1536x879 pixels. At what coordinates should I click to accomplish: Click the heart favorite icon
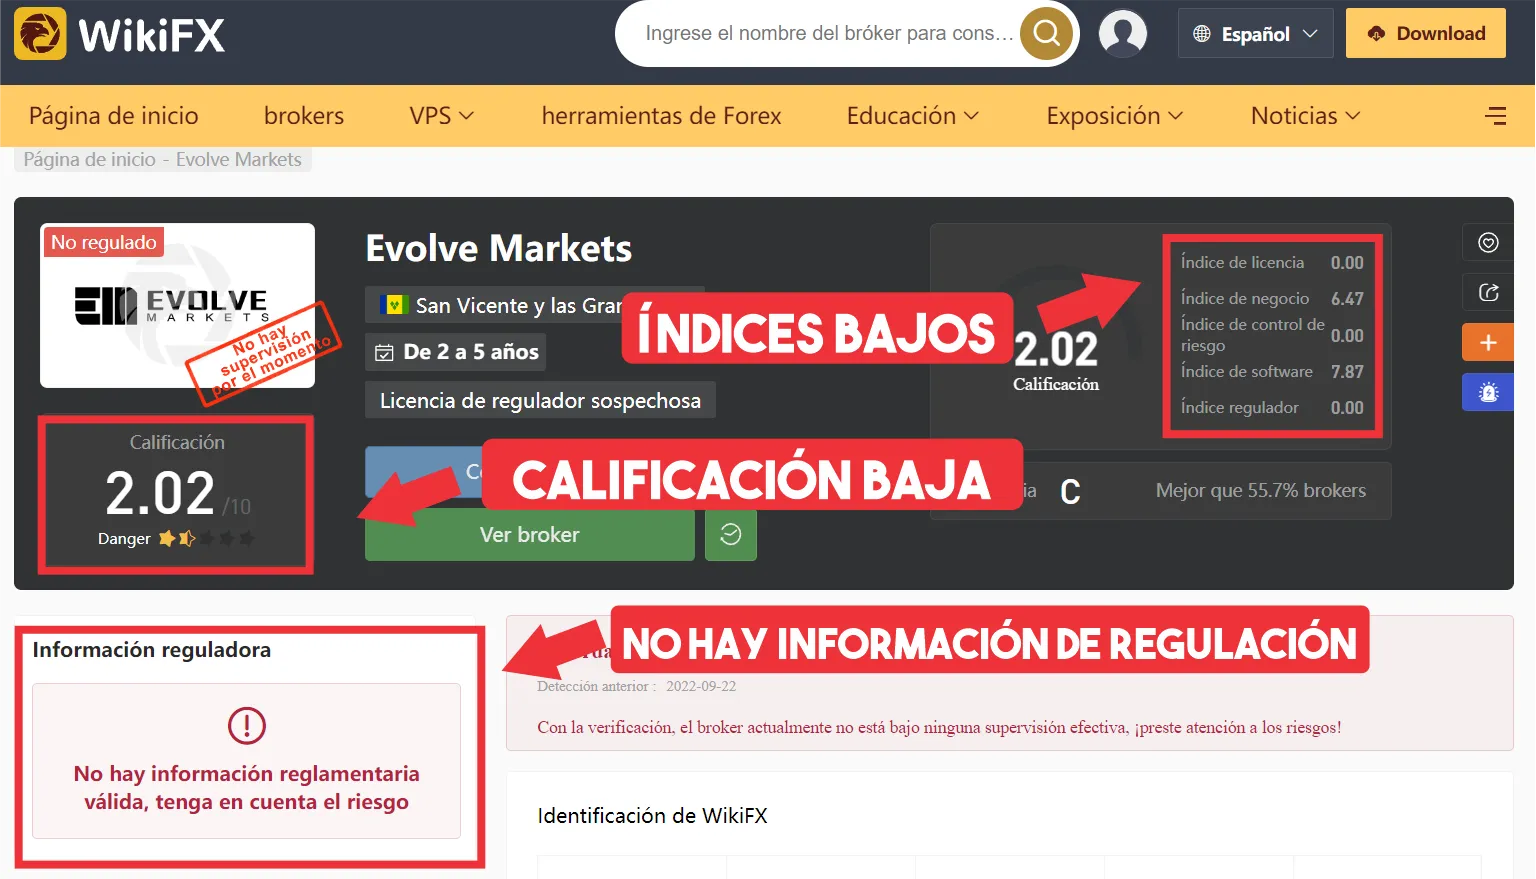[1488, 243]
